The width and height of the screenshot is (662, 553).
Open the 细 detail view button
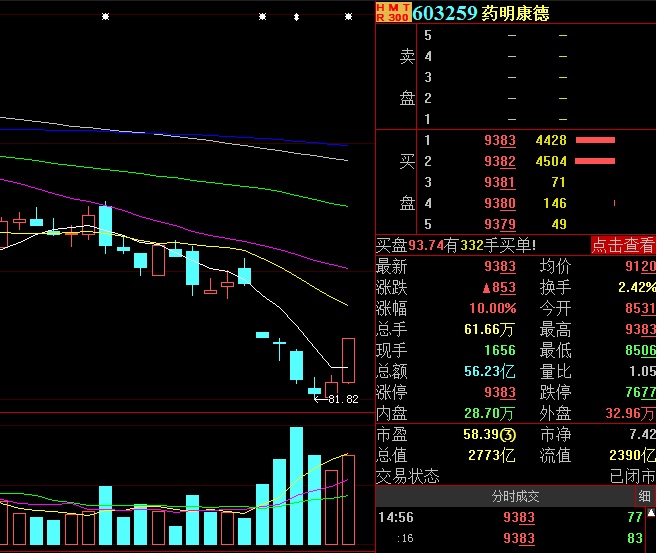644,496
